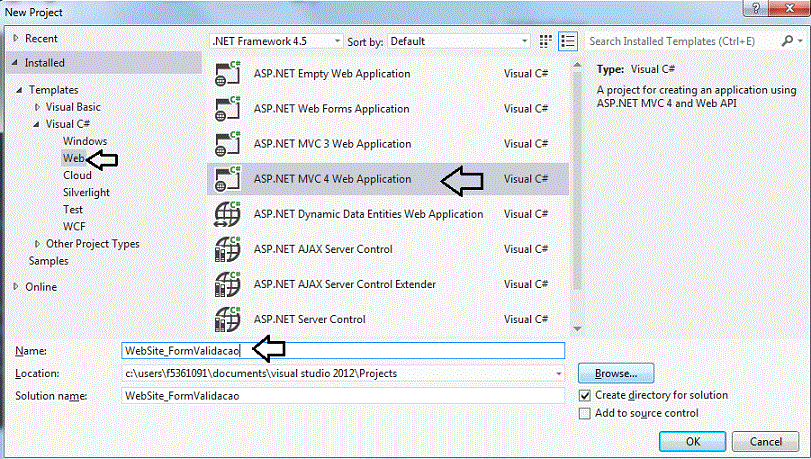Expand Other Project Types node
Image resolution: width=811 pixels, height=459 pixels.
37,244
